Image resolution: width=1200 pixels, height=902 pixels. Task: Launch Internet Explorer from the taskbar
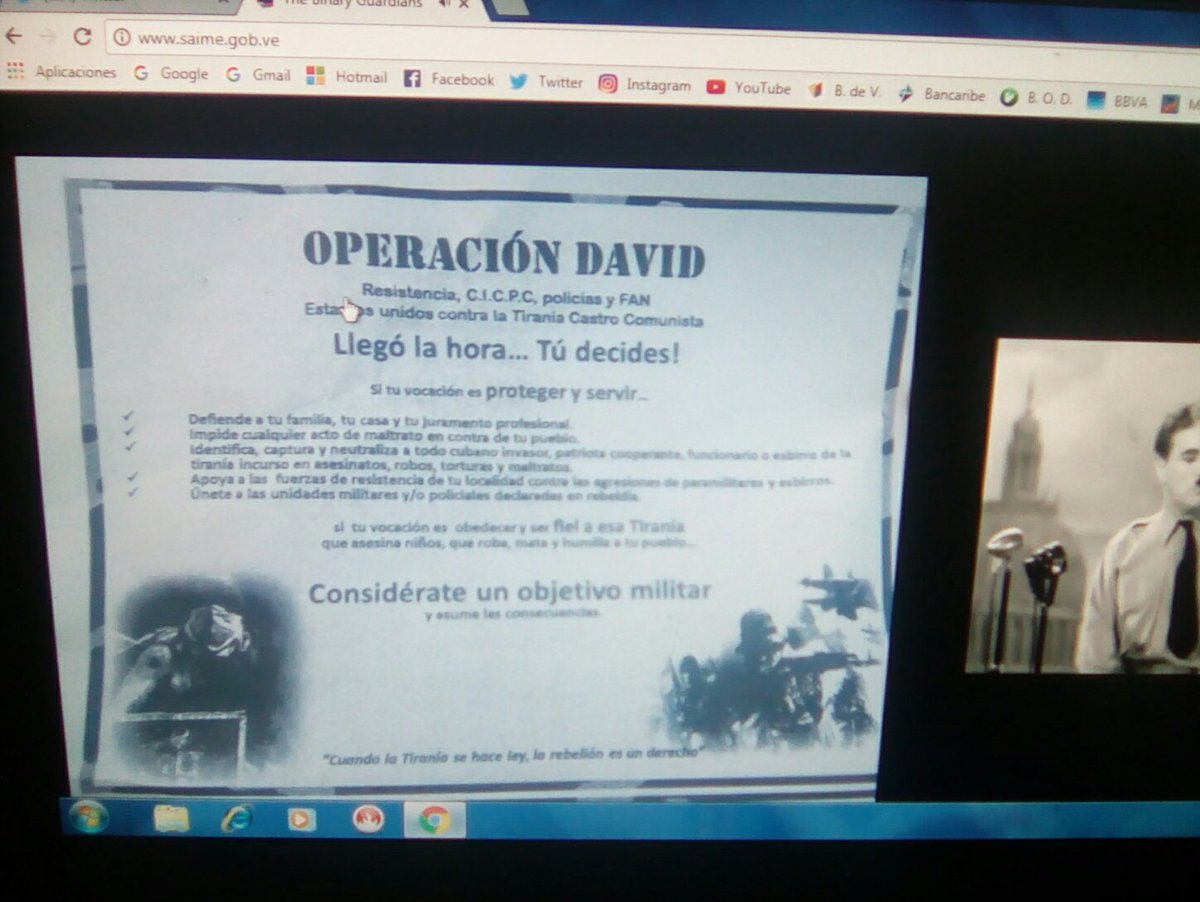[236, 819]
